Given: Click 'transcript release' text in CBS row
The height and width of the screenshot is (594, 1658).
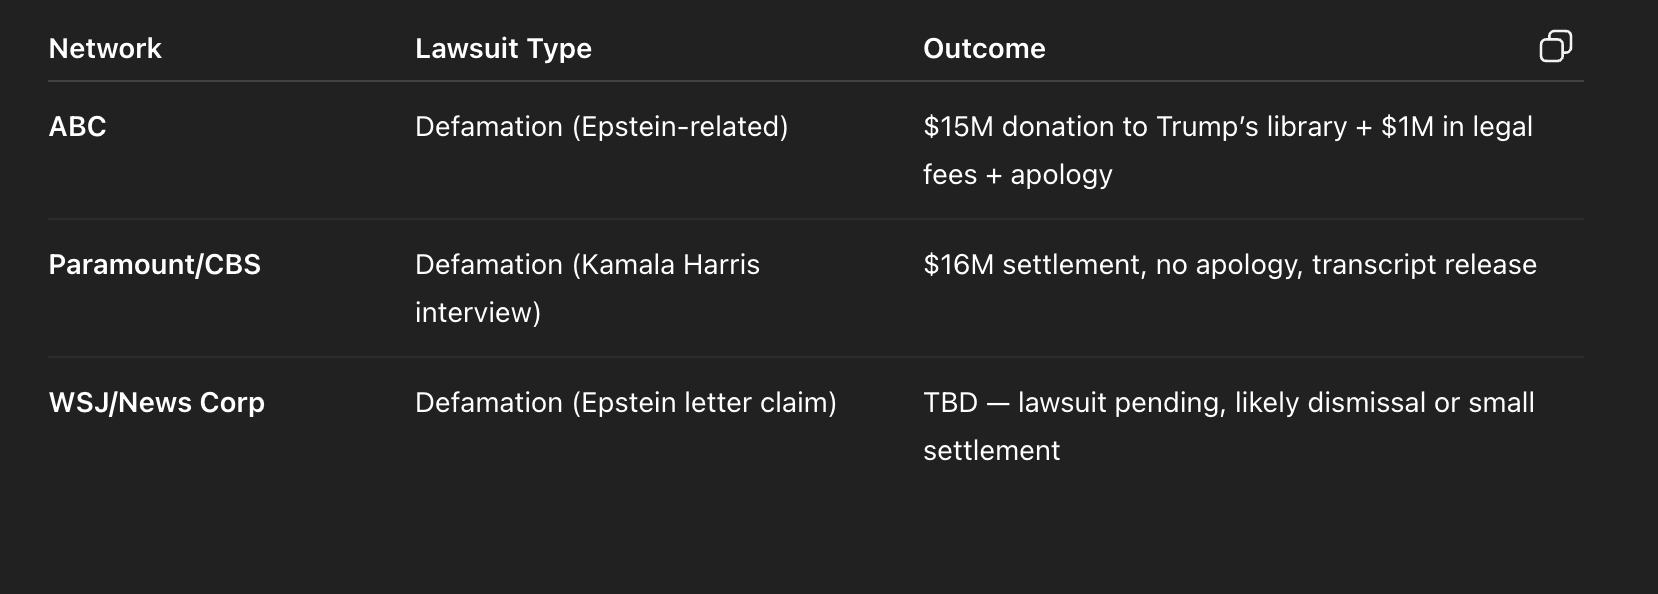Looking at the screenshot, I should [1424, 265].
